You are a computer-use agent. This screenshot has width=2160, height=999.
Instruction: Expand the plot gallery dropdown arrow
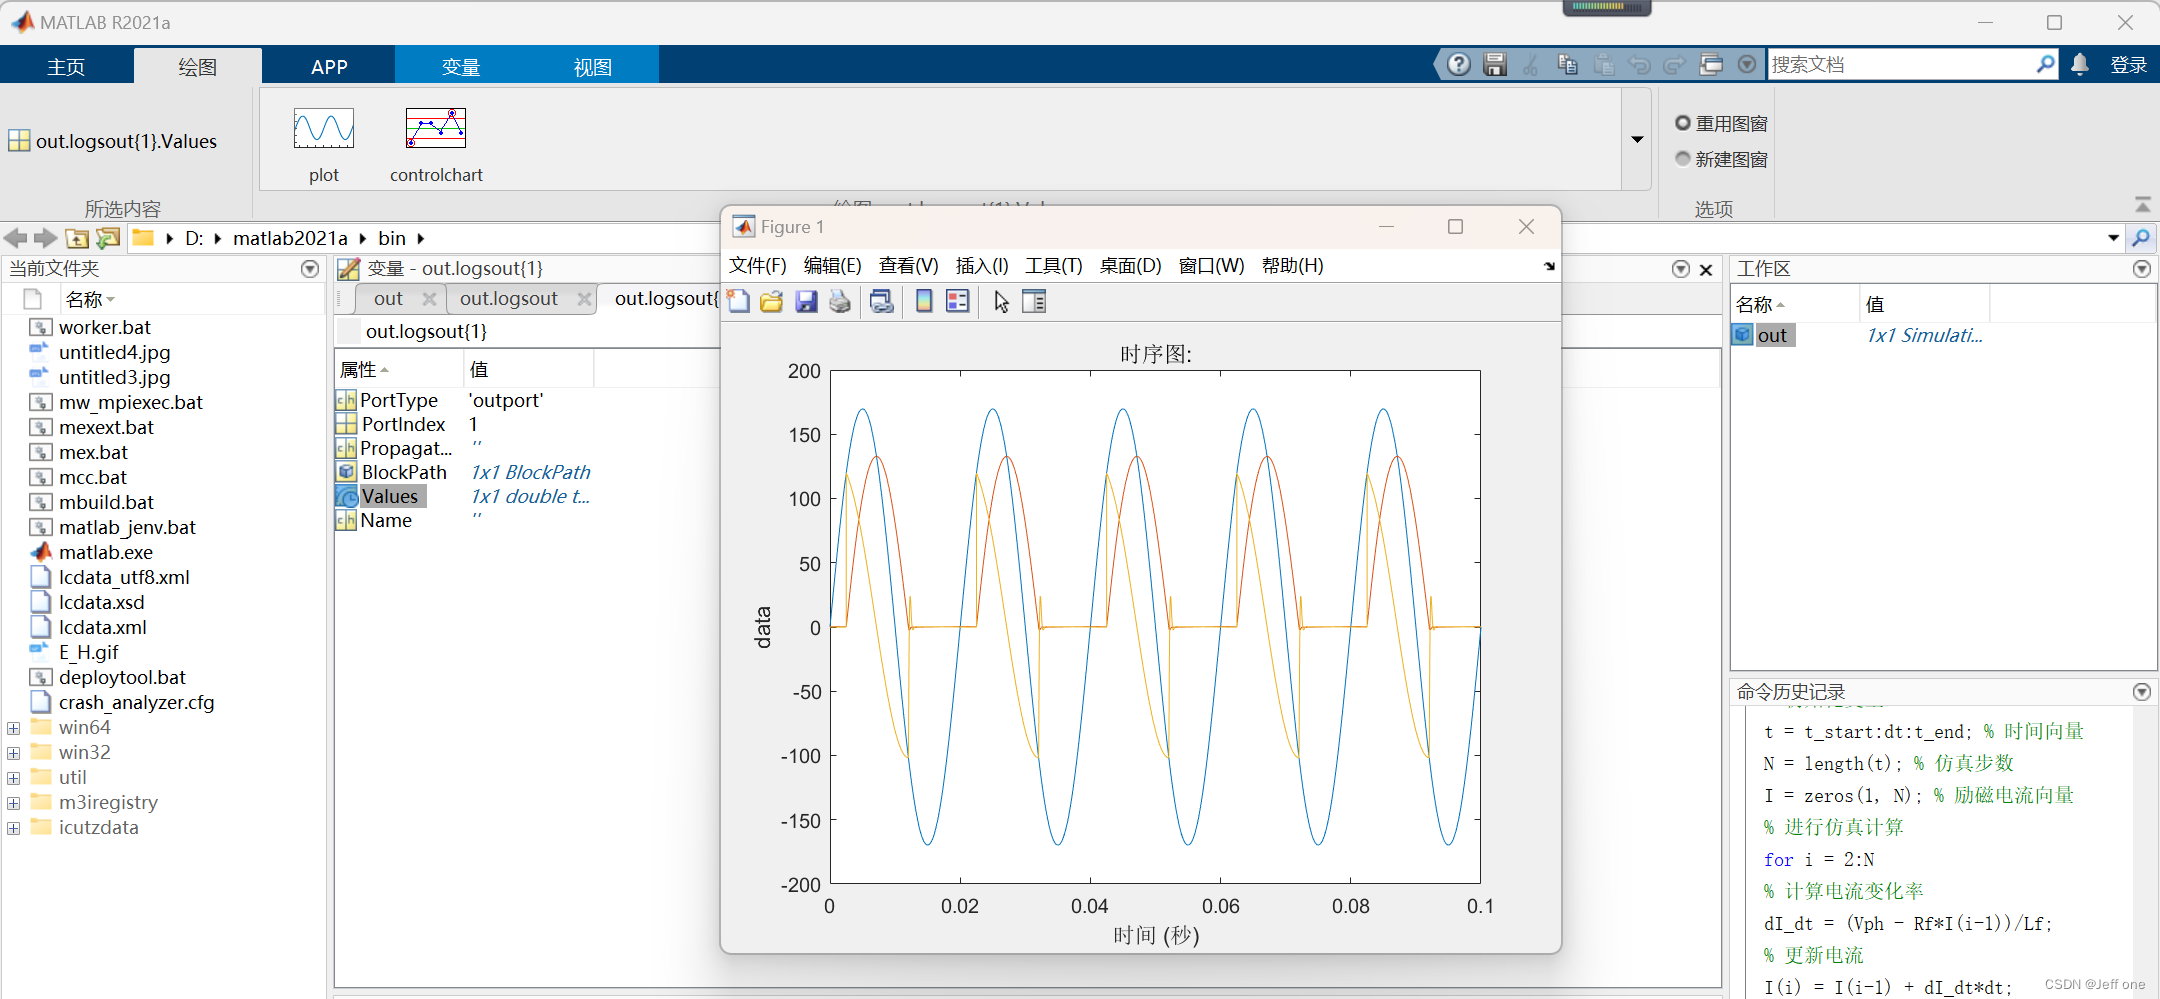(x=1637, y=139)
